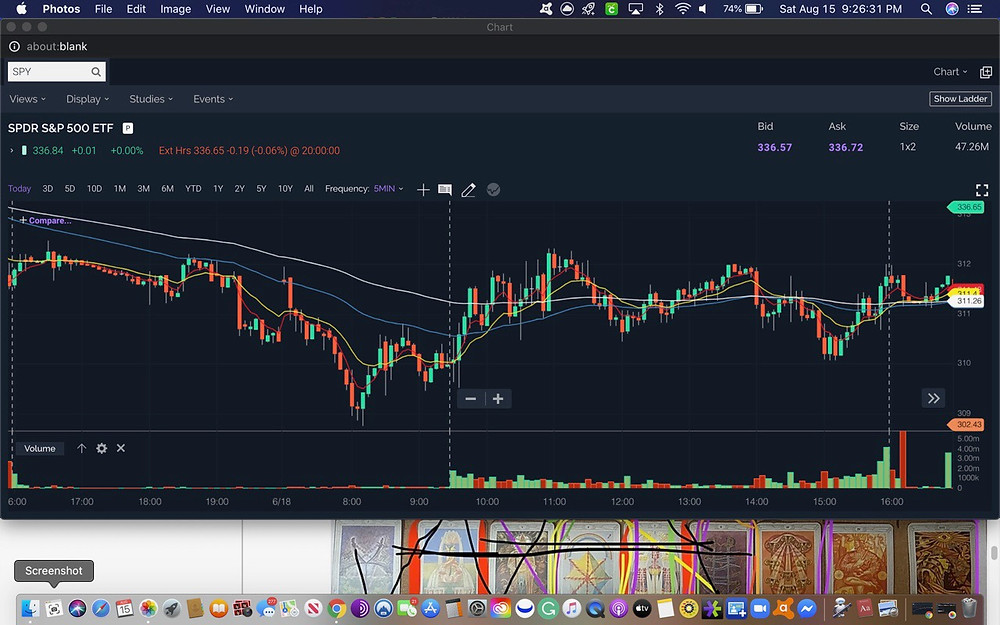Select the 10Y time range
This screenshot has width=1000, height=625.
pos(285,189)
